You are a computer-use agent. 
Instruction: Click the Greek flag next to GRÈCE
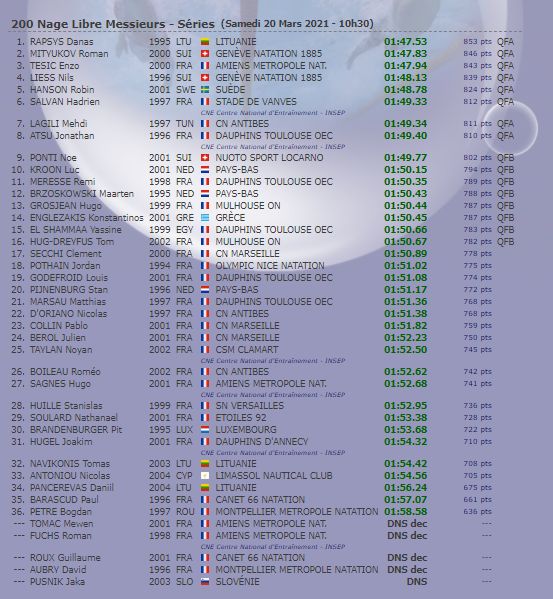tap(205, 218)
